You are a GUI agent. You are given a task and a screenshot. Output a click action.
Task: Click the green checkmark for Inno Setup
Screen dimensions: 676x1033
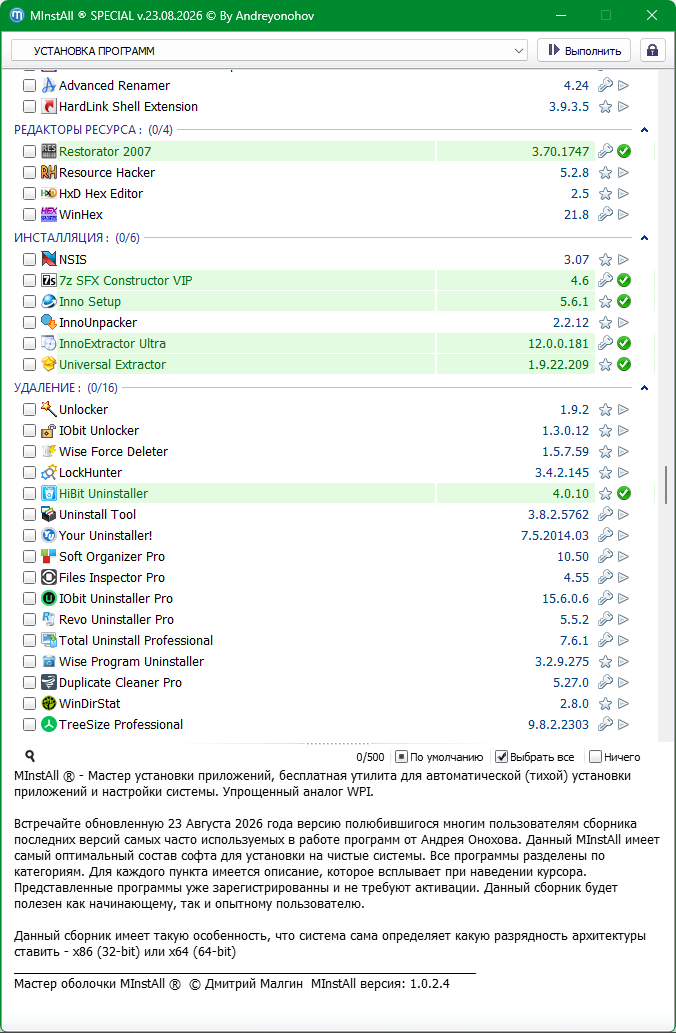click(624, 302)
